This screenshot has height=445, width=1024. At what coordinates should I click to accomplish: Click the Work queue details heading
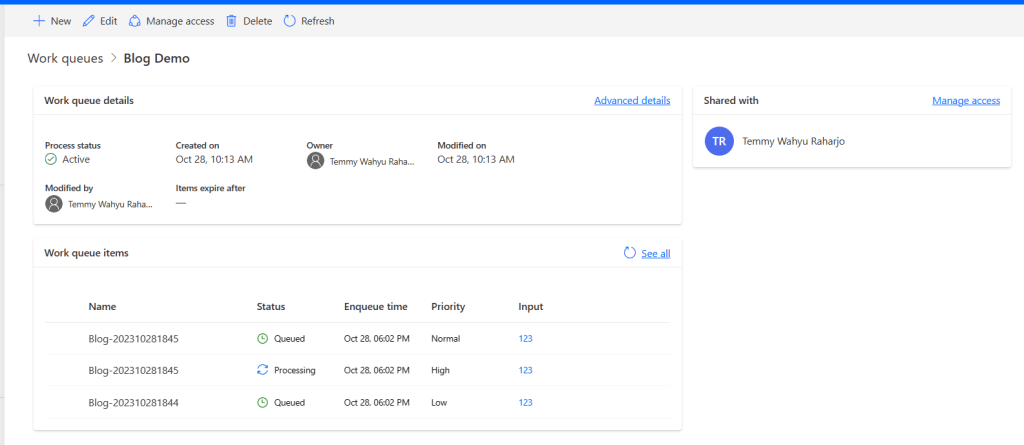pyautogui.click(x=89, y=101)
